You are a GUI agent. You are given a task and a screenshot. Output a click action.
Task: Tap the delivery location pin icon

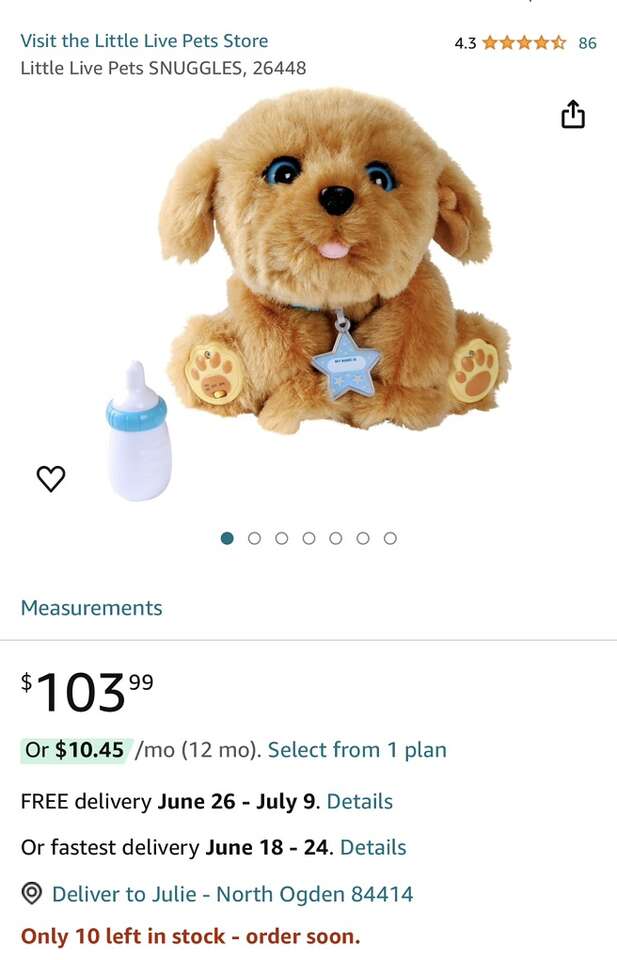[x=32, y=893]
